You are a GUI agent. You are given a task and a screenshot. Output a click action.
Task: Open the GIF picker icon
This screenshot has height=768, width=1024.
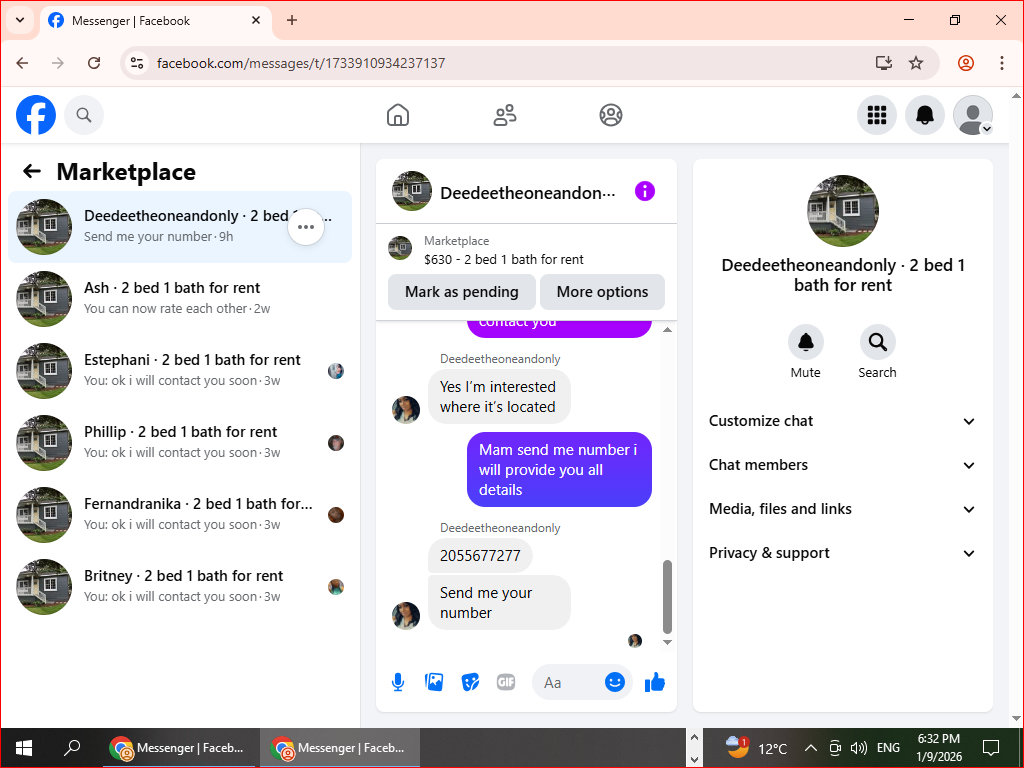[x=506, y=682]
